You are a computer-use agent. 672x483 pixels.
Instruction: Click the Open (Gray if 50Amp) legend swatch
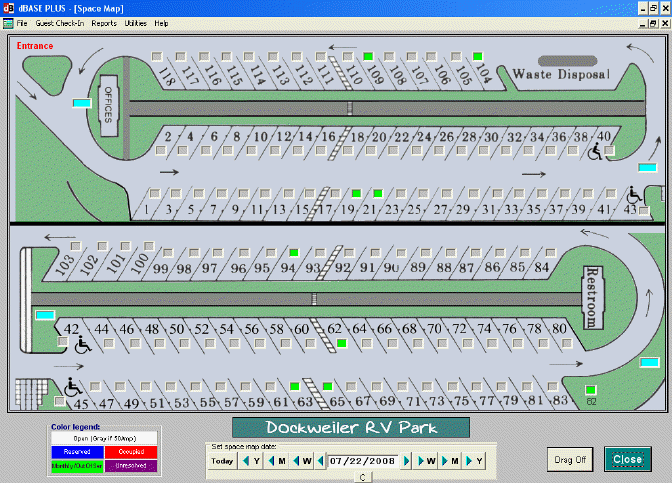coord(104,438)
